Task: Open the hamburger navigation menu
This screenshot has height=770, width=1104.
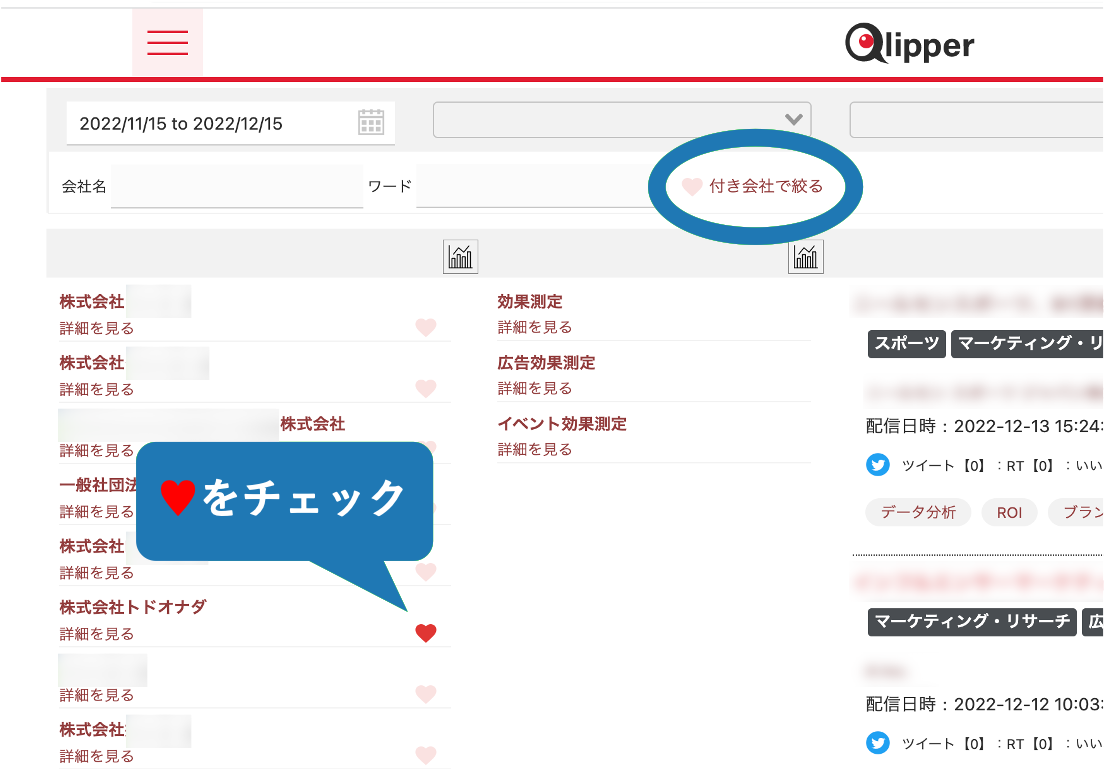Action: click(x=167, y=42)
